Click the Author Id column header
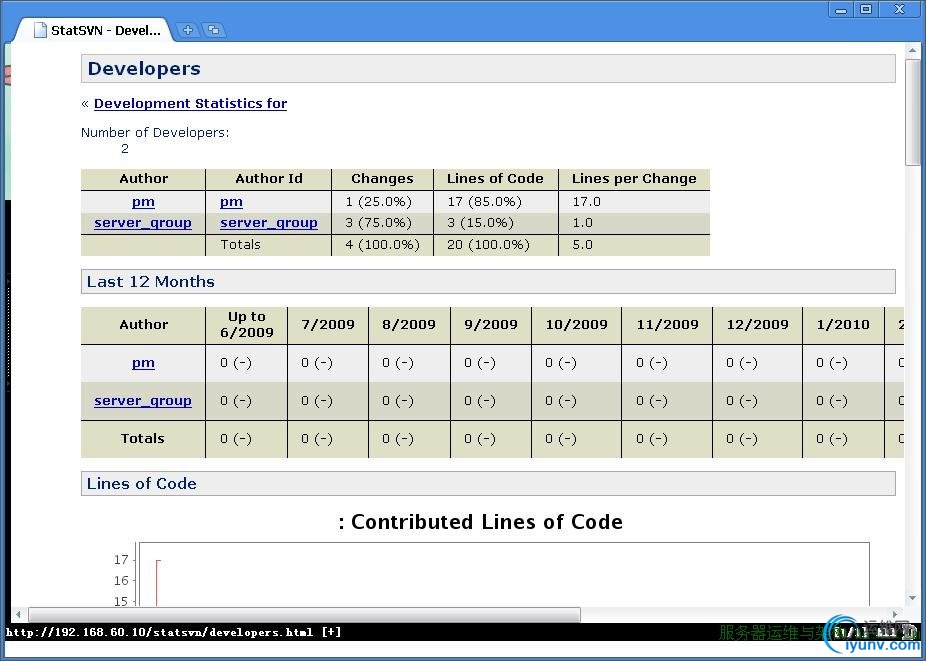The height and width of the screenshot is (661, 926). tap(269, 178)
